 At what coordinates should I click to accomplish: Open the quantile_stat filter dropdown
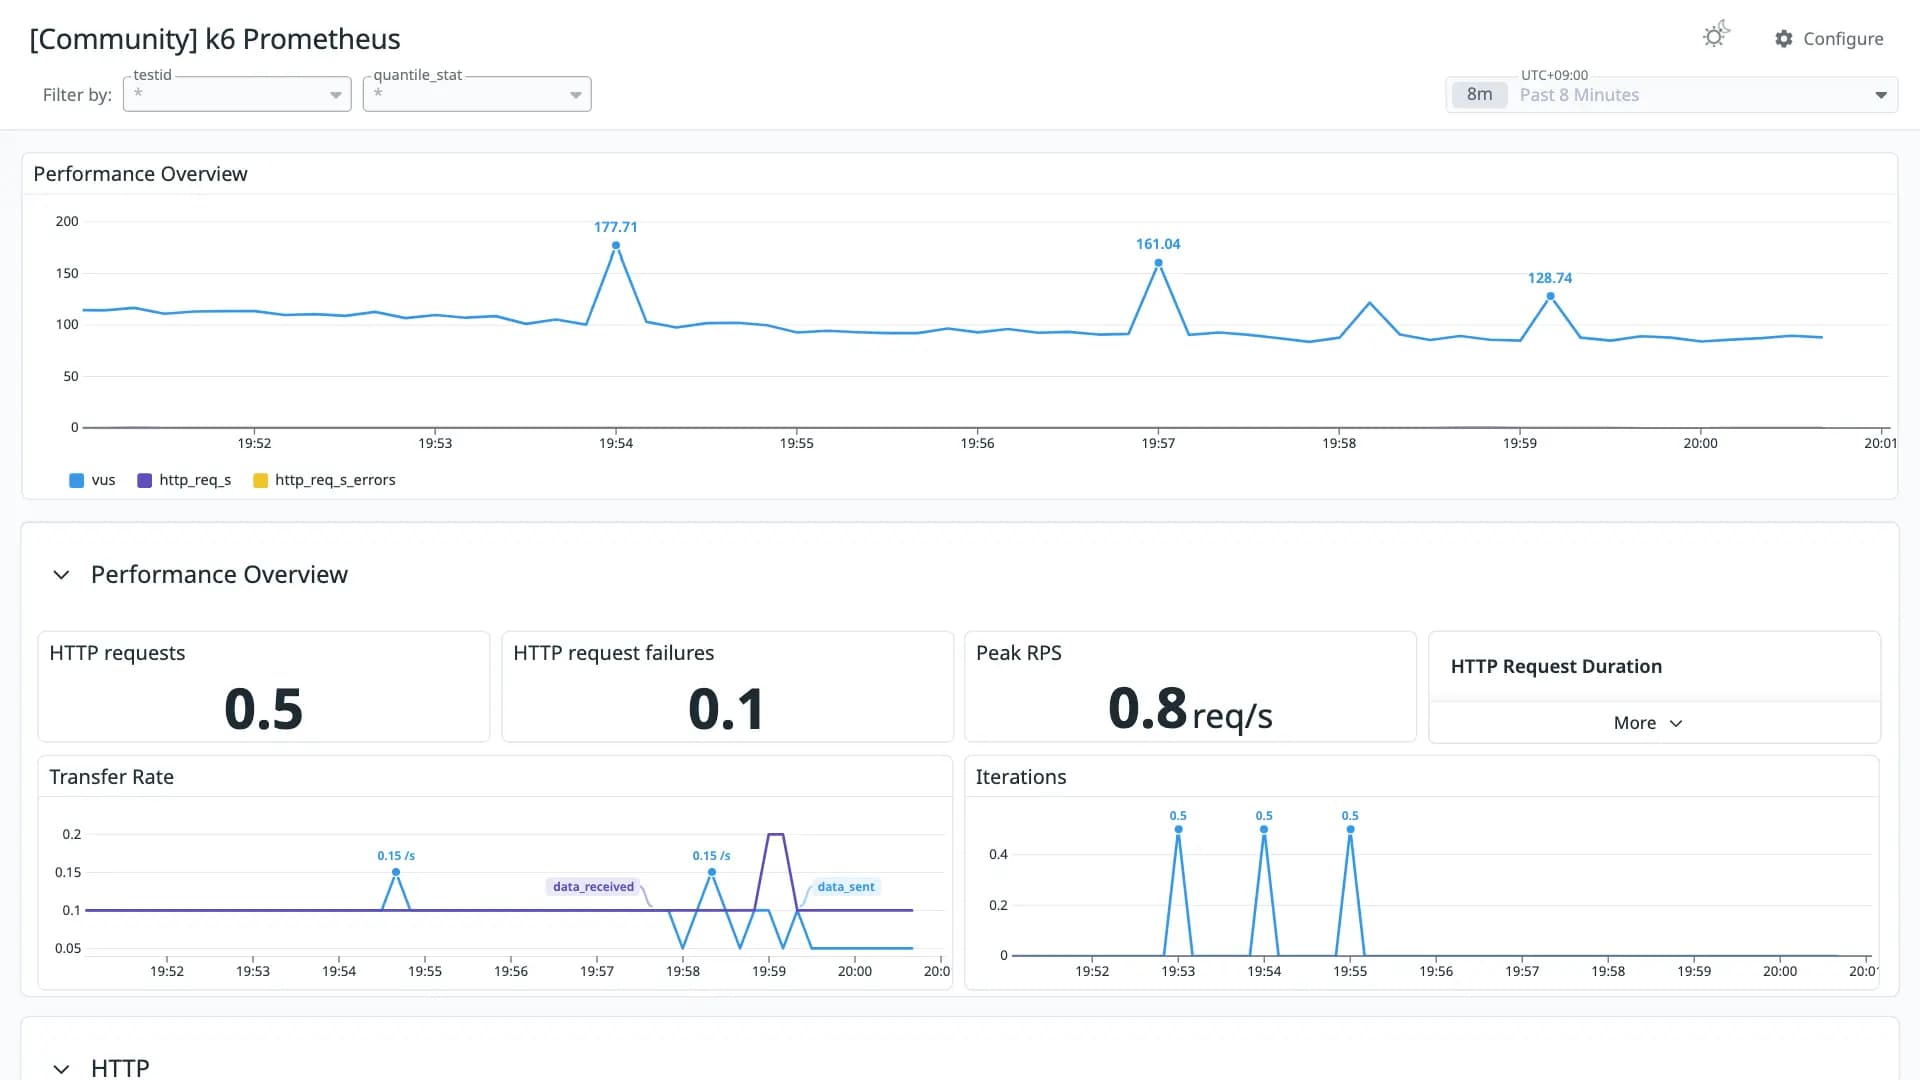477,94
